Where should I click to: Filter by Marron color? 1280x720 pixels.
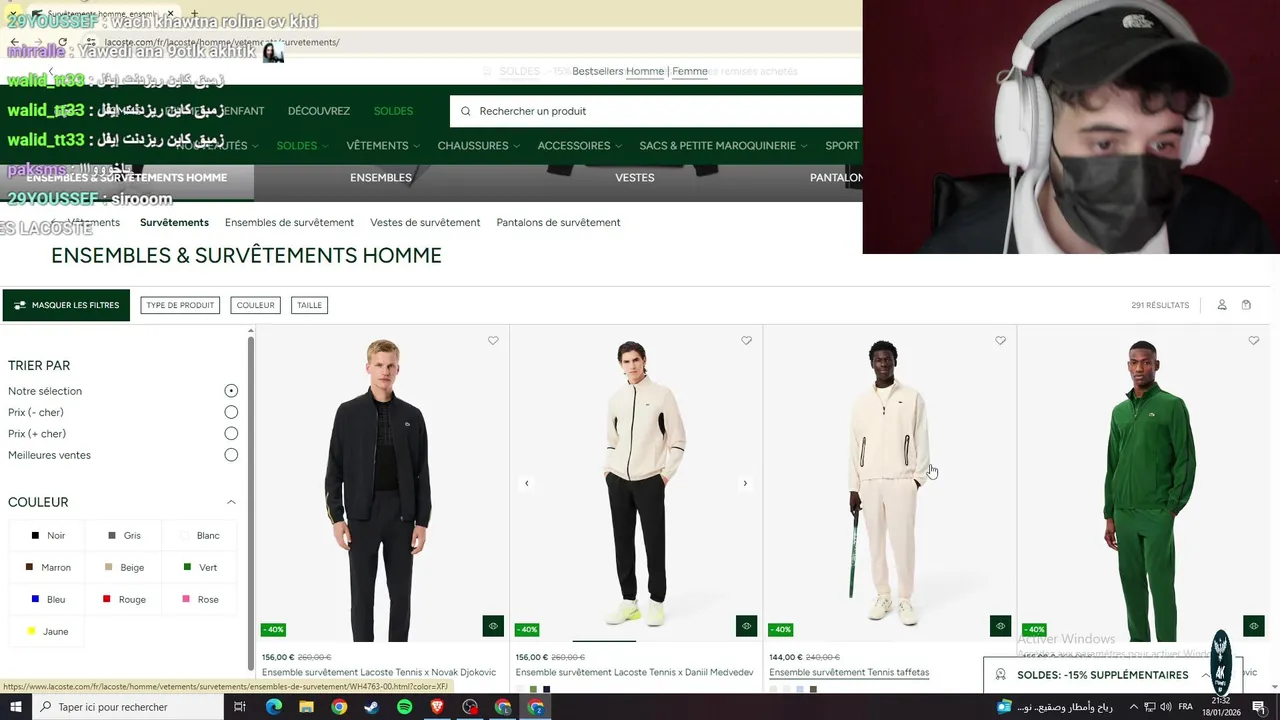(x=47, y=568)
